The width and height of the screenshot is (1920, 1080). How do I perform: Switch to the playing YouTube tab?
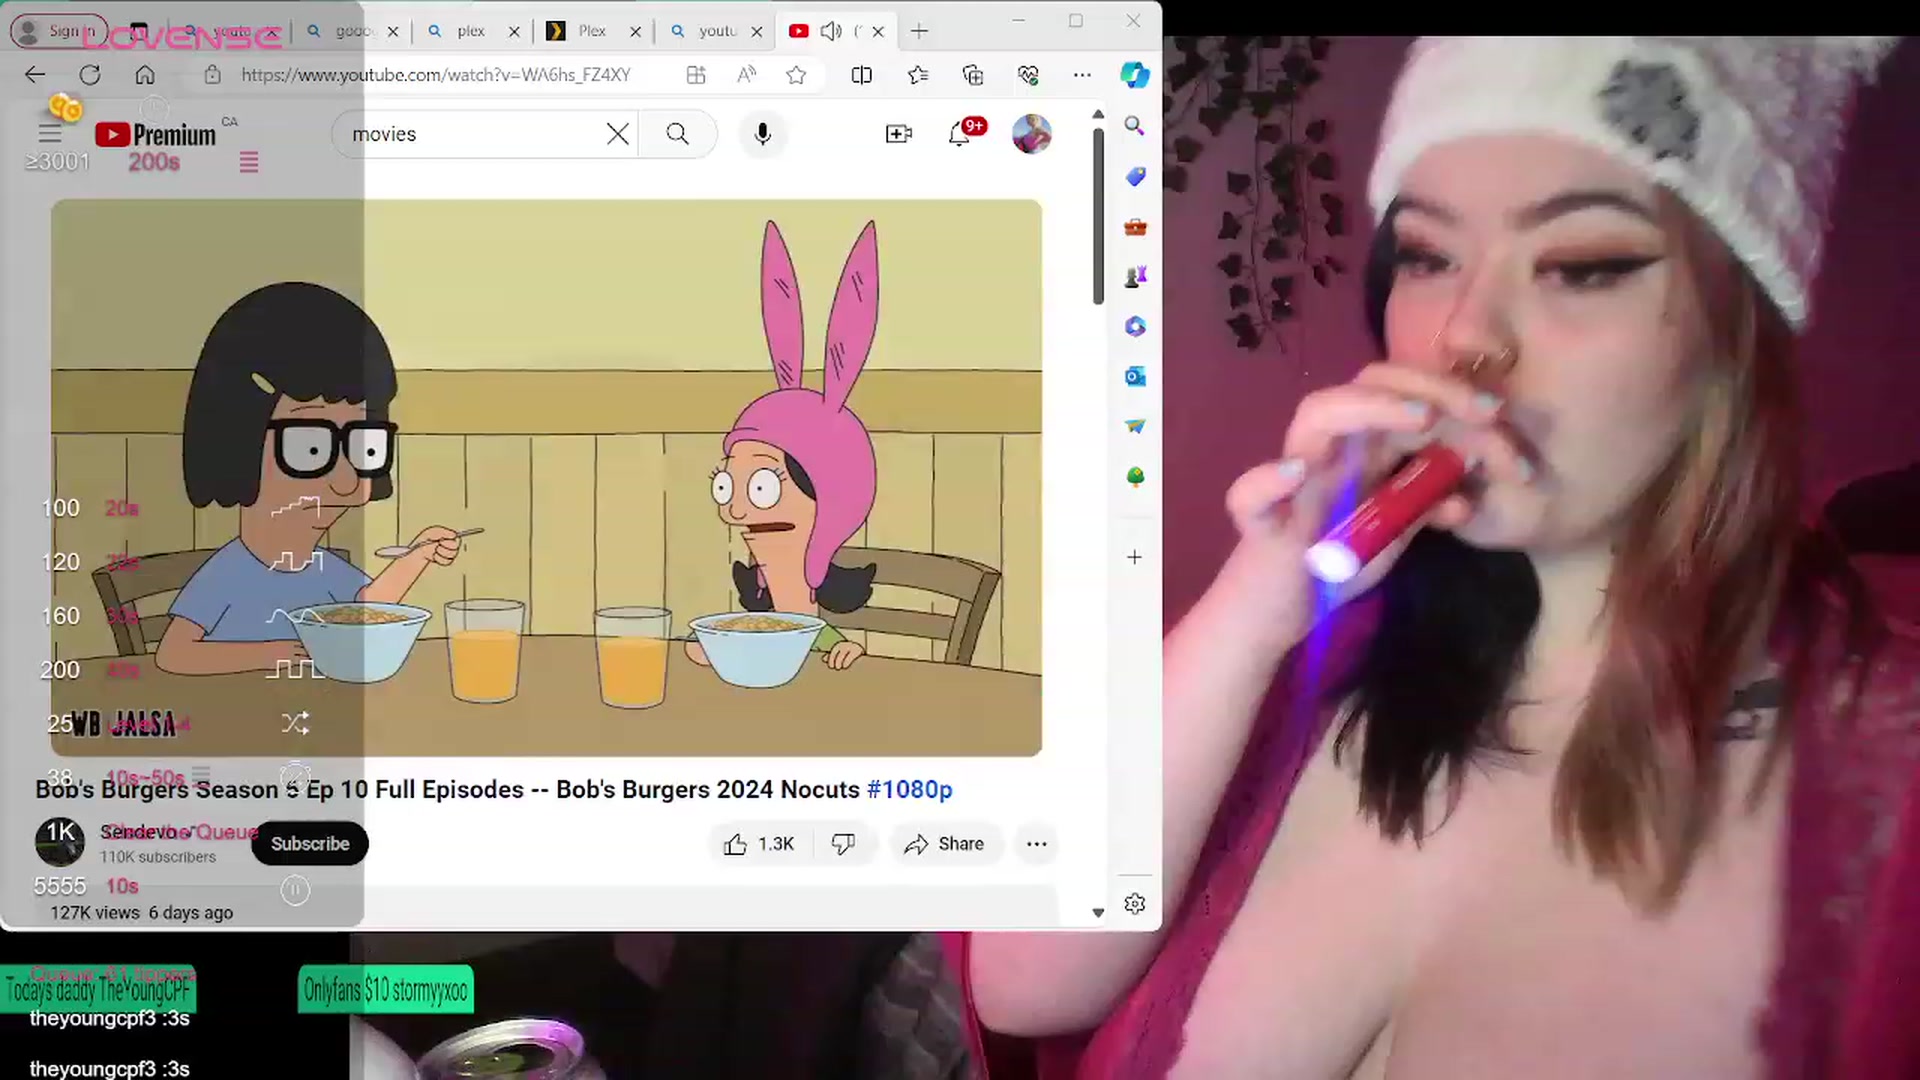pyautogui.click(x=836, y=31)
